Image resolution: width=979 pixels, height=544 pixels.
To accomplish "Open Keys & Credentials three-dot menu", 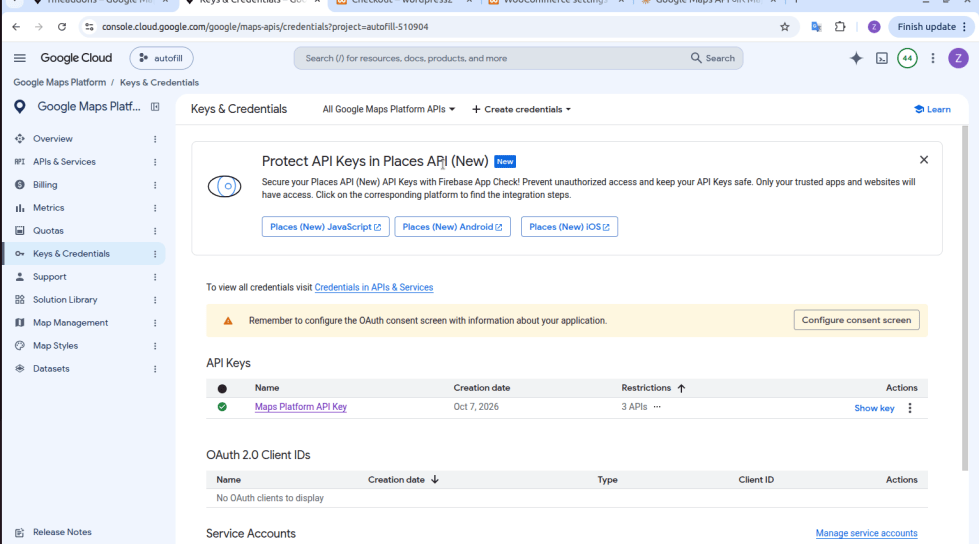I will 155,254.
